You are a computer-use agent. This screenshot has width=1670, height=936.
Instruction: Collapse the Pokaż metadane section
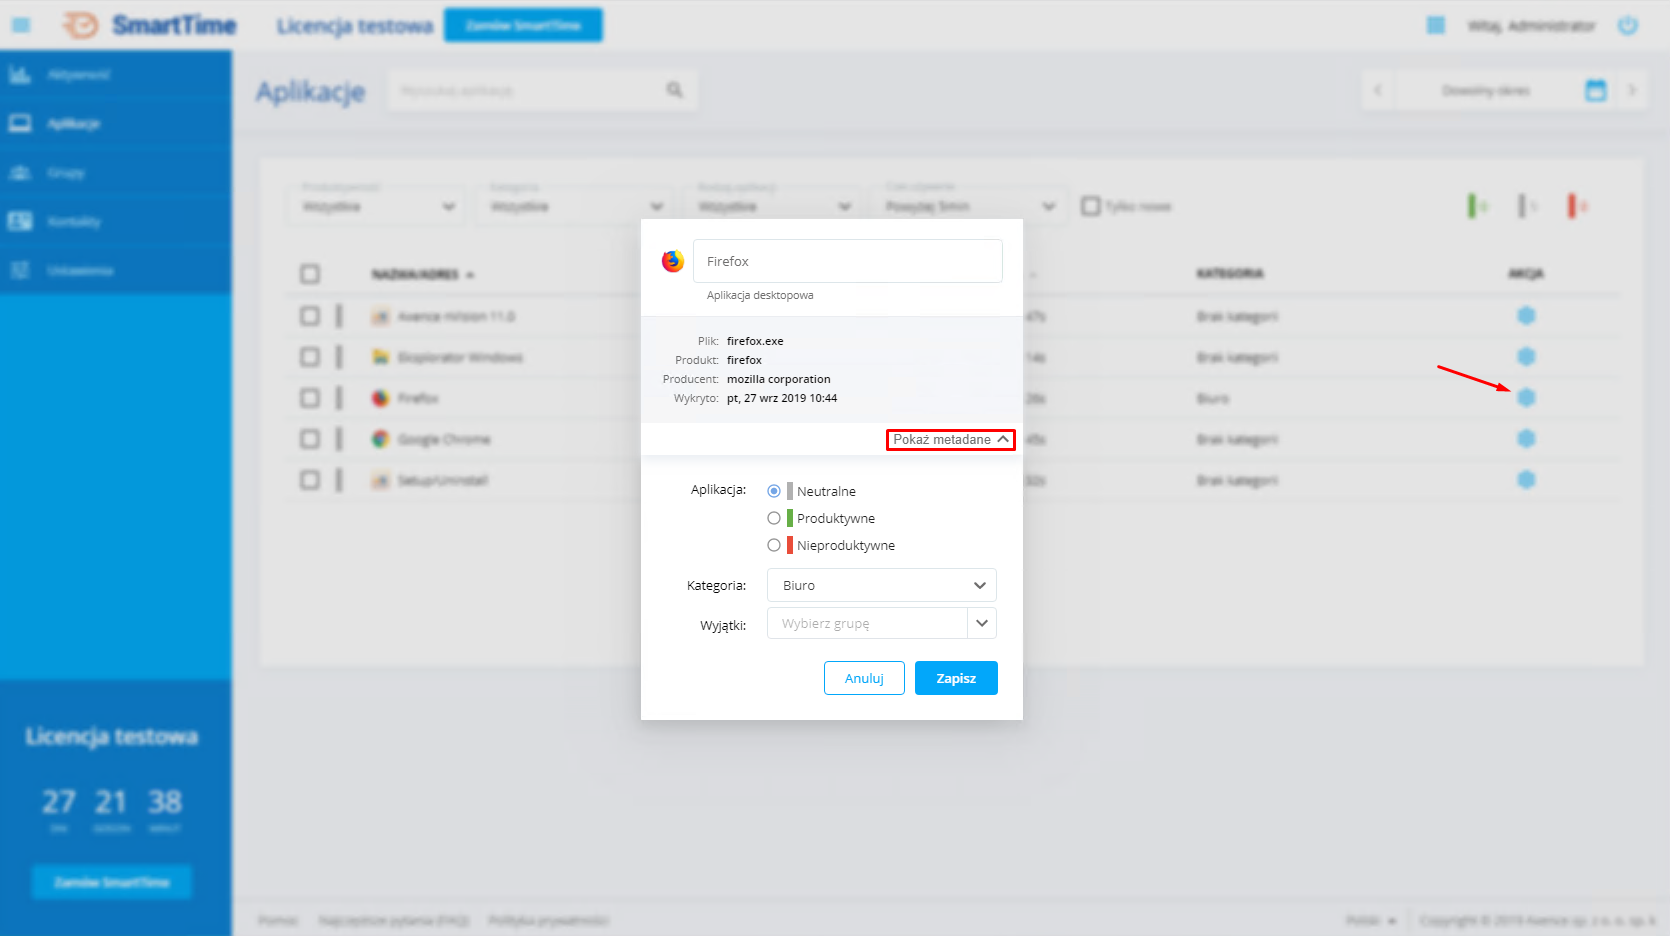(950, 440)
